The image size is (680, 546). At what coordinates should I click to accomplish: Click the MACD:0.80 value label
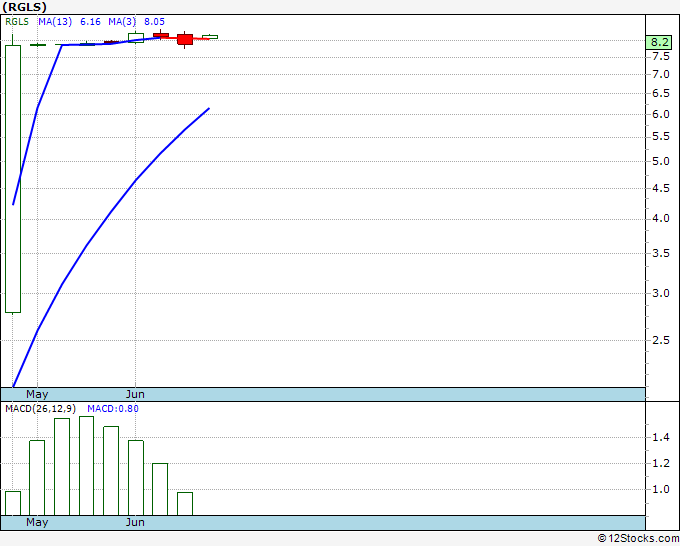point(113,409)
